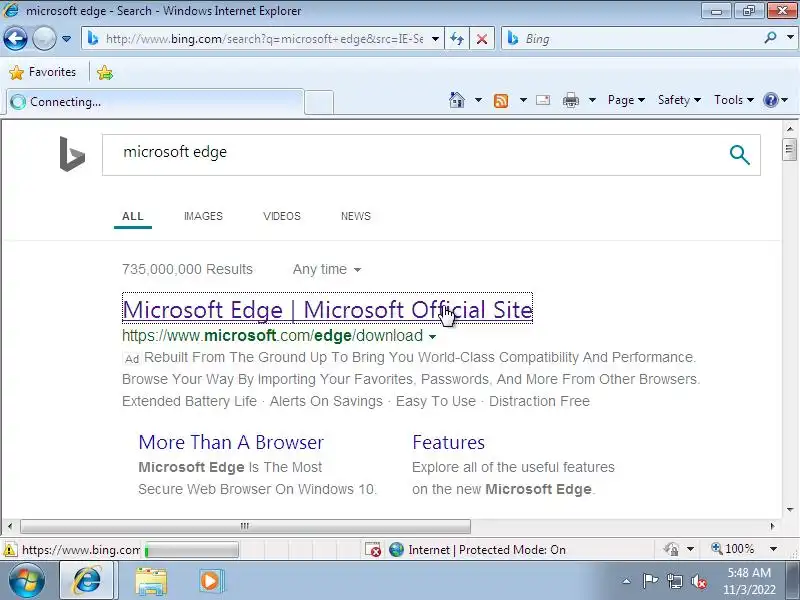Click the Print icon

tap(570, 100)
